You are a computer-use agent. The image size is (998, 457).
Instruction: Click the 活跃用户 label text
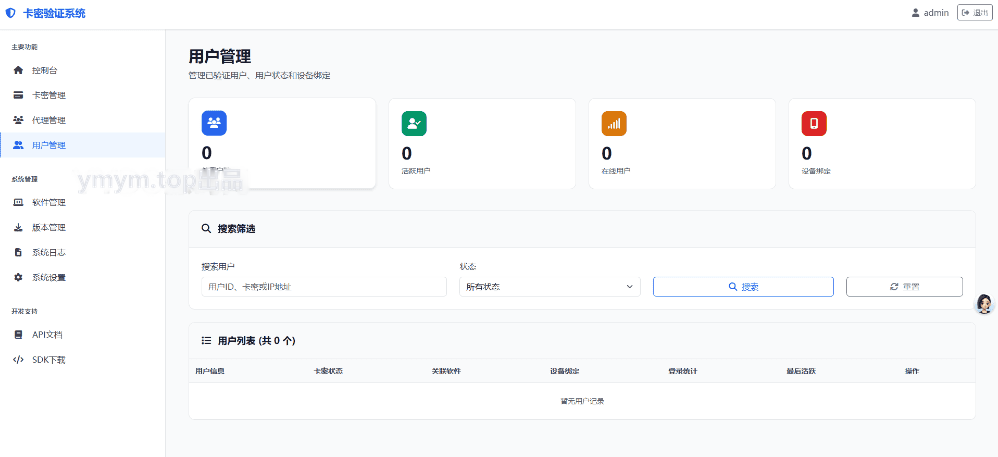[x=416, y=171]
